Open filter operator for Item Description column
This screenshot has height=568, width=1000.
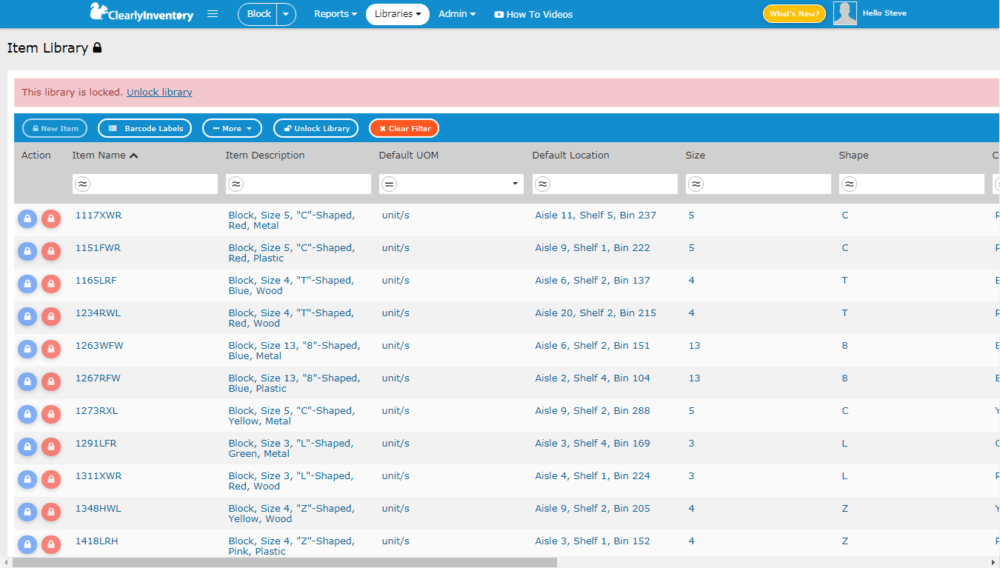236,184
